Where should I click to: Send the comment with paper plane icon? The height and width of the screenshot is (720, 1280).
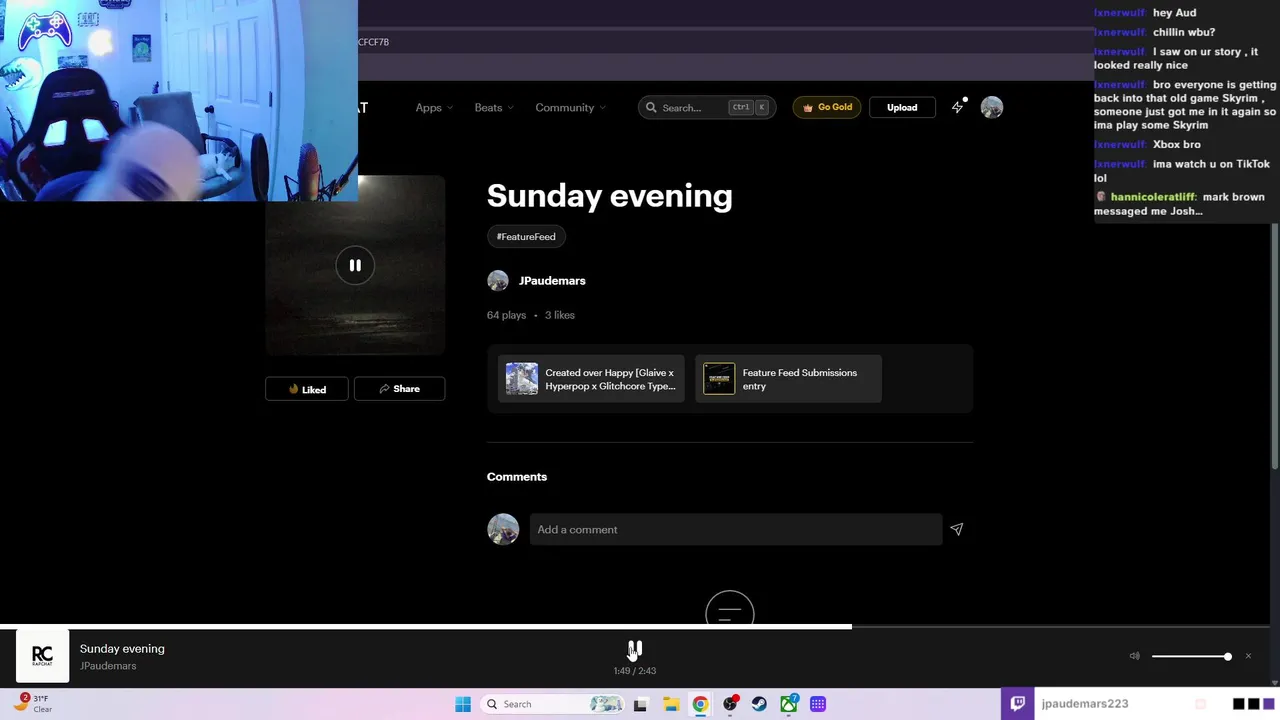(x=957, y=530)
